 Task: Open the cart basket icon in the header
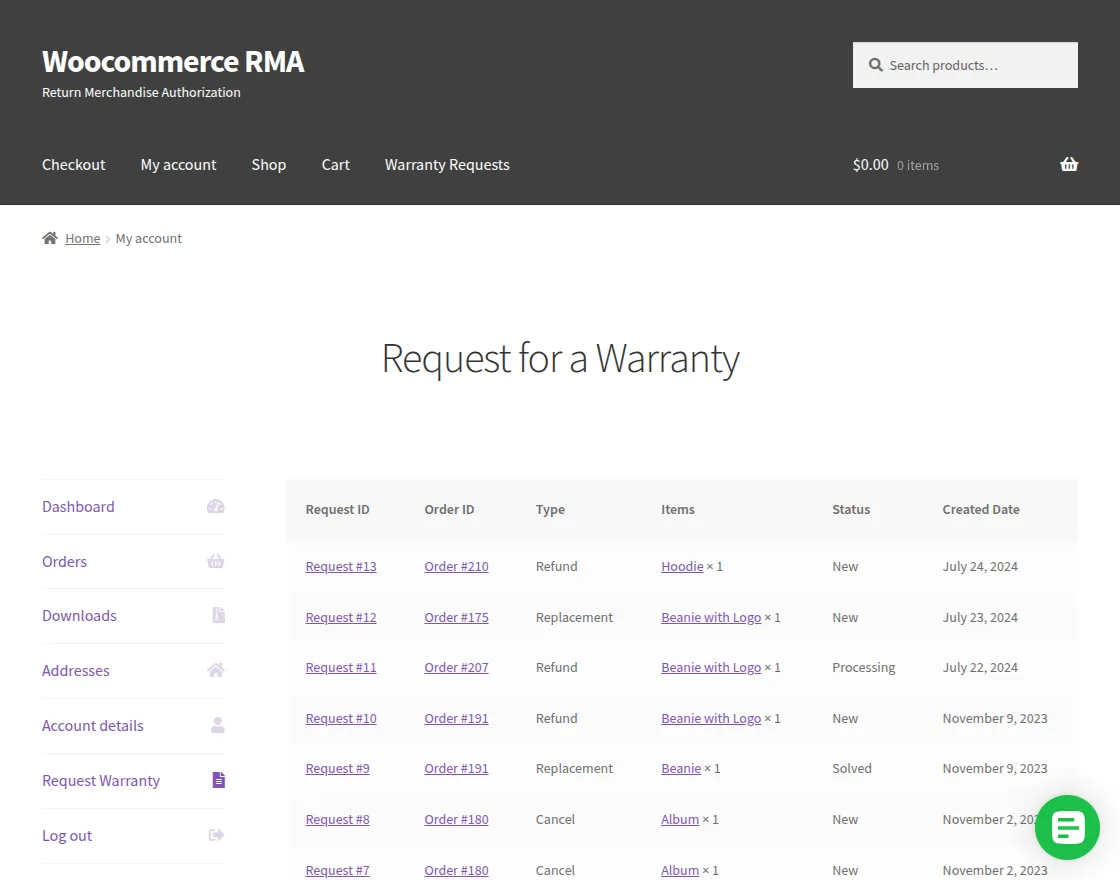coord(1068,164)
